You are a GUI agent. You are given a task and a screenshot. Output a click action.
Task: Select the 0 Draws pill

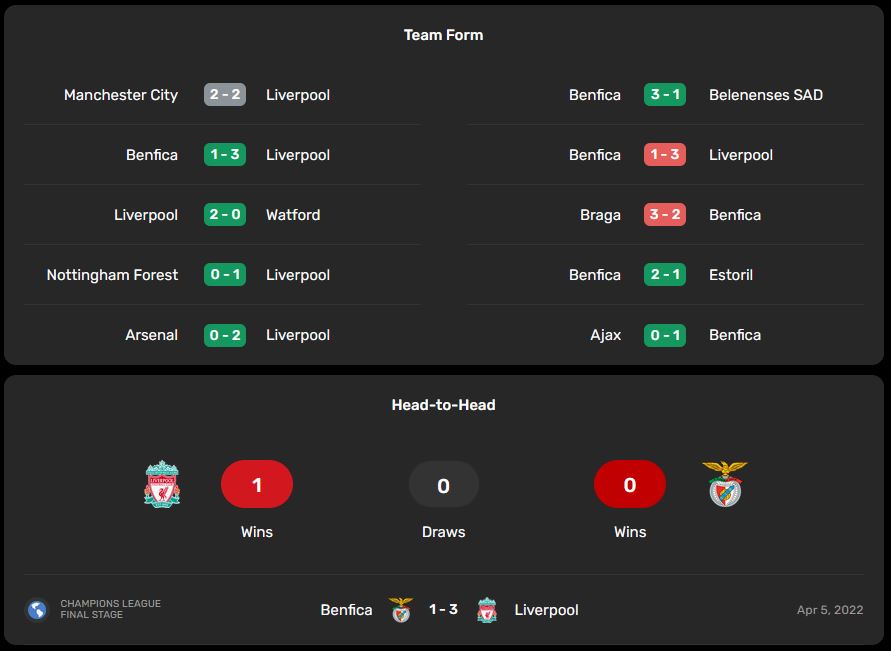tap(444, 485)
